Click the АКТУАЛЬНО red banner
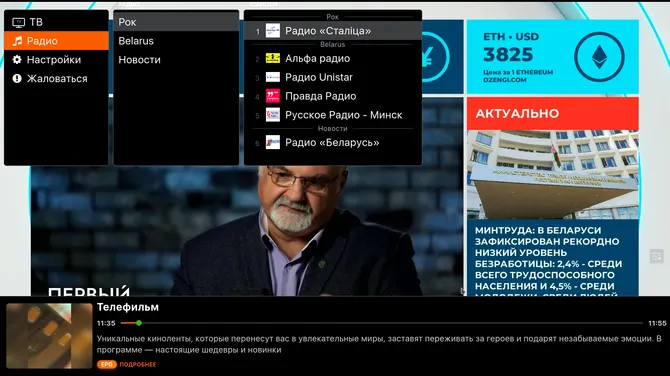 [x=552, y=113]
